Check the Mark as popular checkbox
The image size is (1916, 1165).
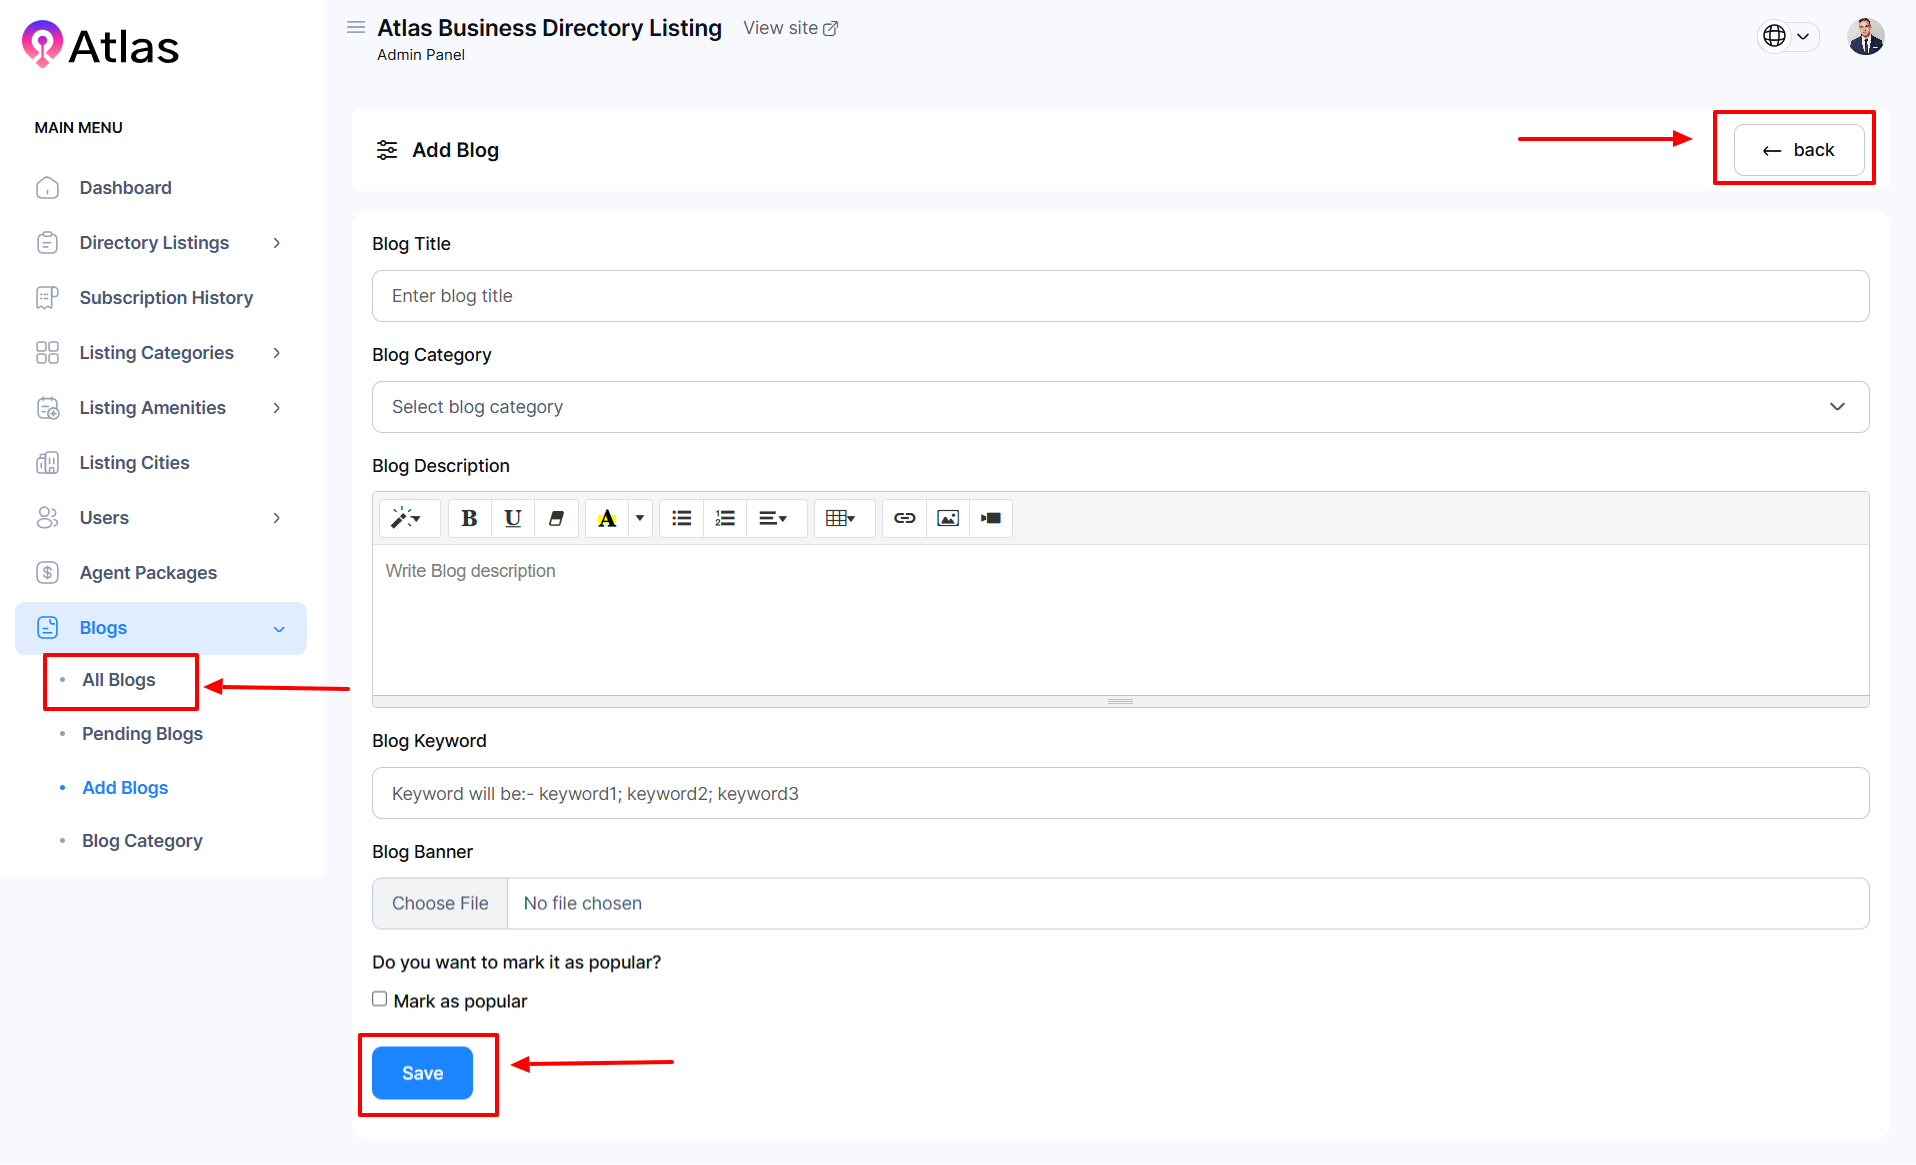(x=380, y=999)
